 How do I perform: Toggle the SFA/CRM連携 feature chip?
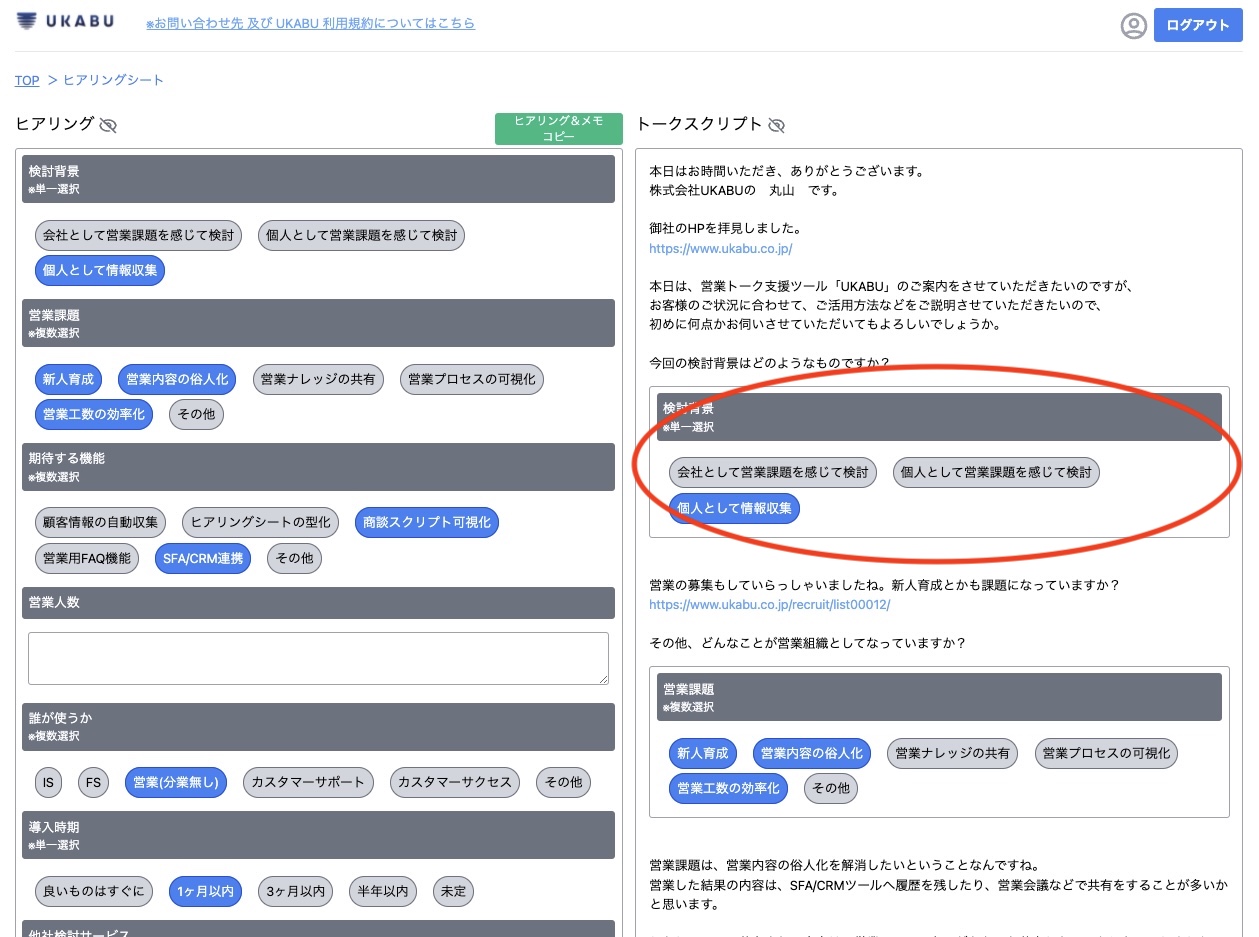[203, 558]
